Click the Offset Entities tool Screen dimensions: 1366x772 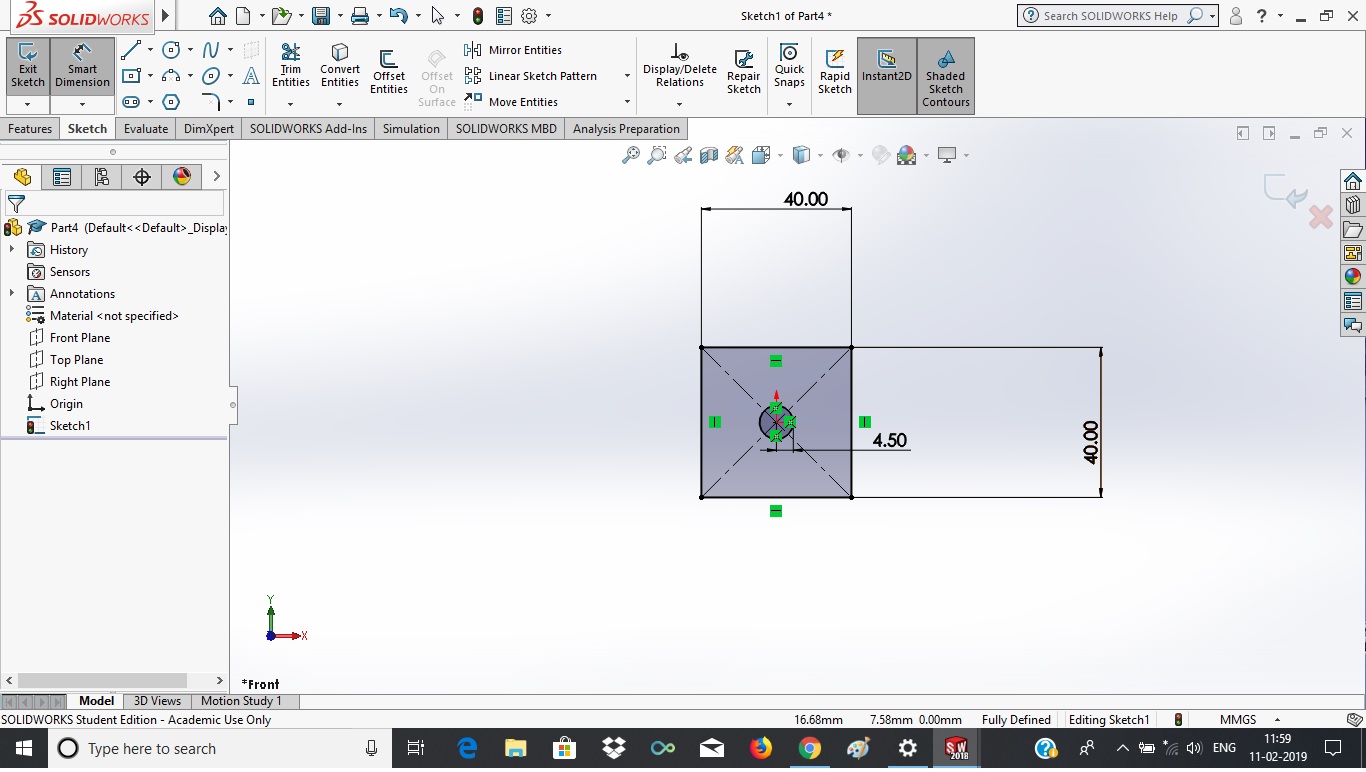pyautogui.click(x=389, y=72)
